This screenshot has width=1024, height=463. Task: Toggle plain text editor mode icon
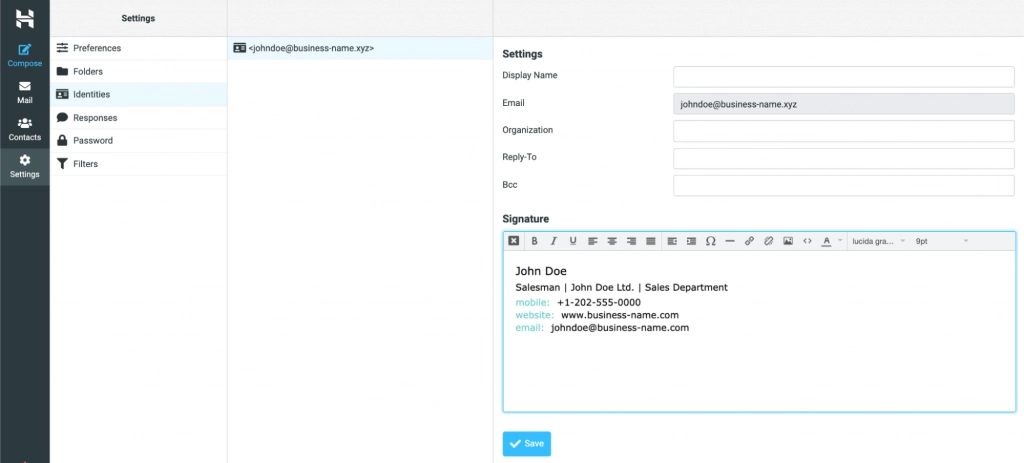click(514, 241)
